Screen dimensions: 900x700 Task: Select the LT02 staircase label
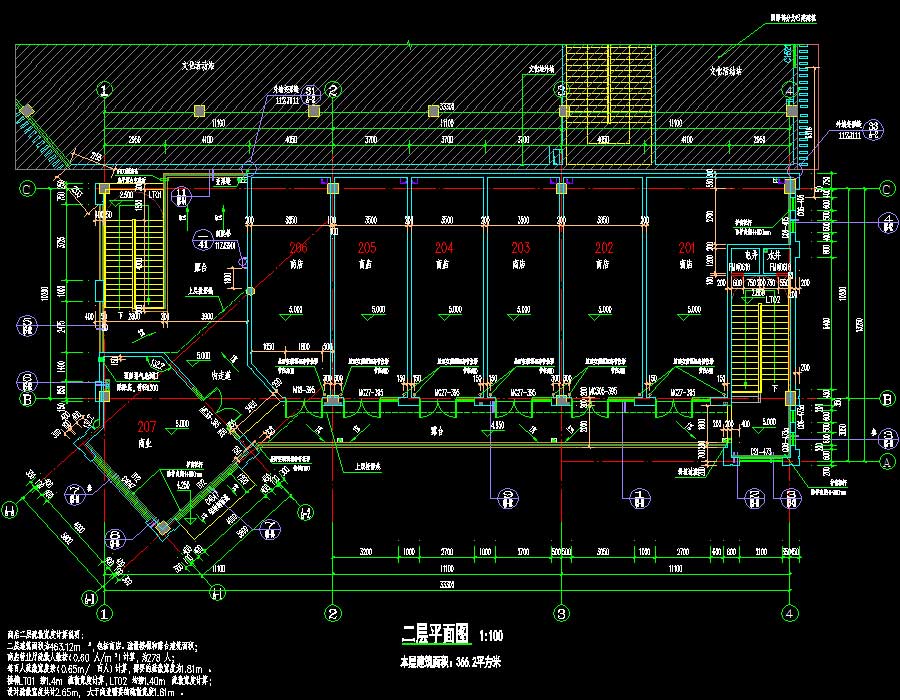pyautogui.click(x=773, y=300)
